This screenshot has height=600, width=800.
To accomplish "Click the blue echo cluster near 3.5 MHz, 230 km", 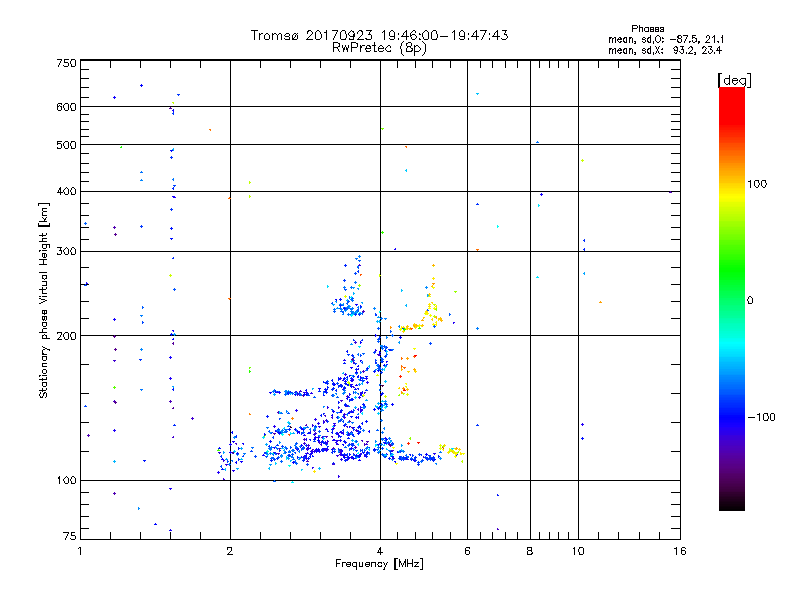I will (348, 307).
